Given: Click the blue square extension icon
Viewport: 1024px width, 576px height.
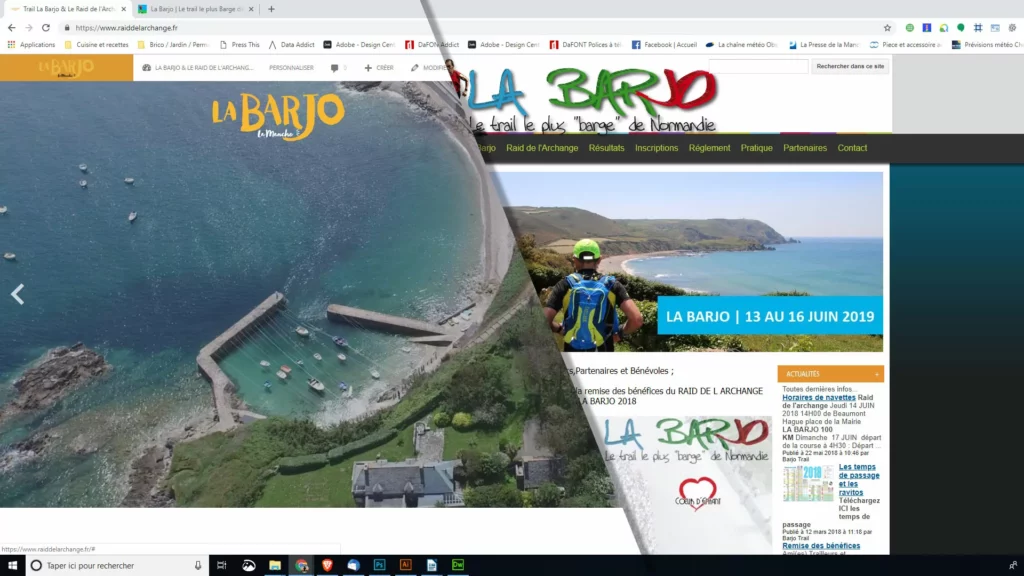Looking at the screenshot, I should click(x=927, y=28).
